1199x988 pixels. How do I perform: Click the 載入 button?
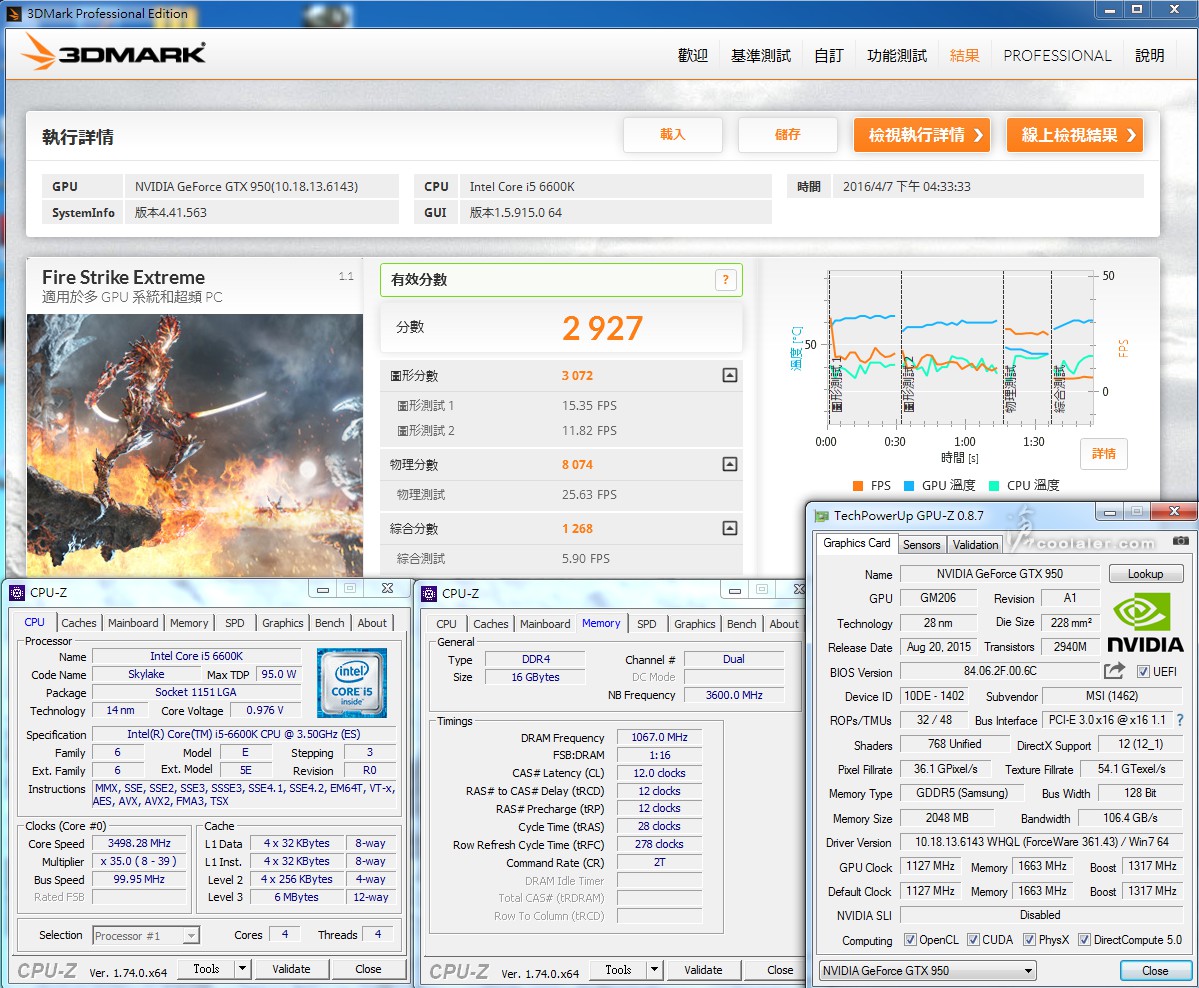point(672,135)
